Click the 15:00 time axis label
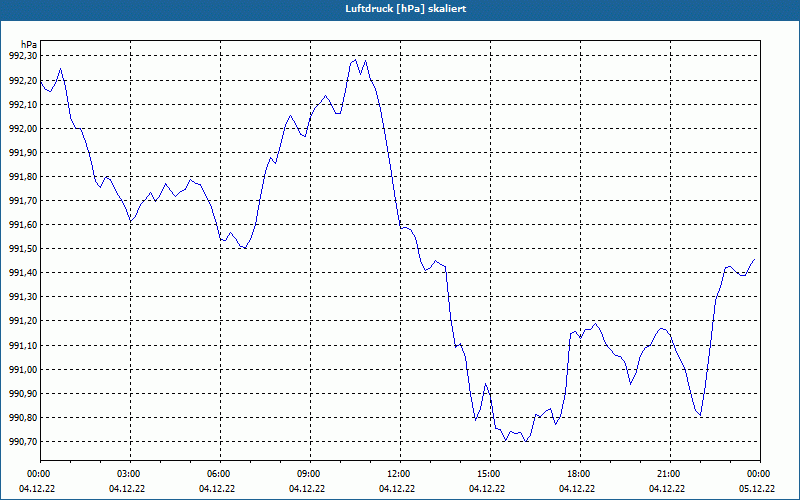800x500 pixels. click(490, 474)
